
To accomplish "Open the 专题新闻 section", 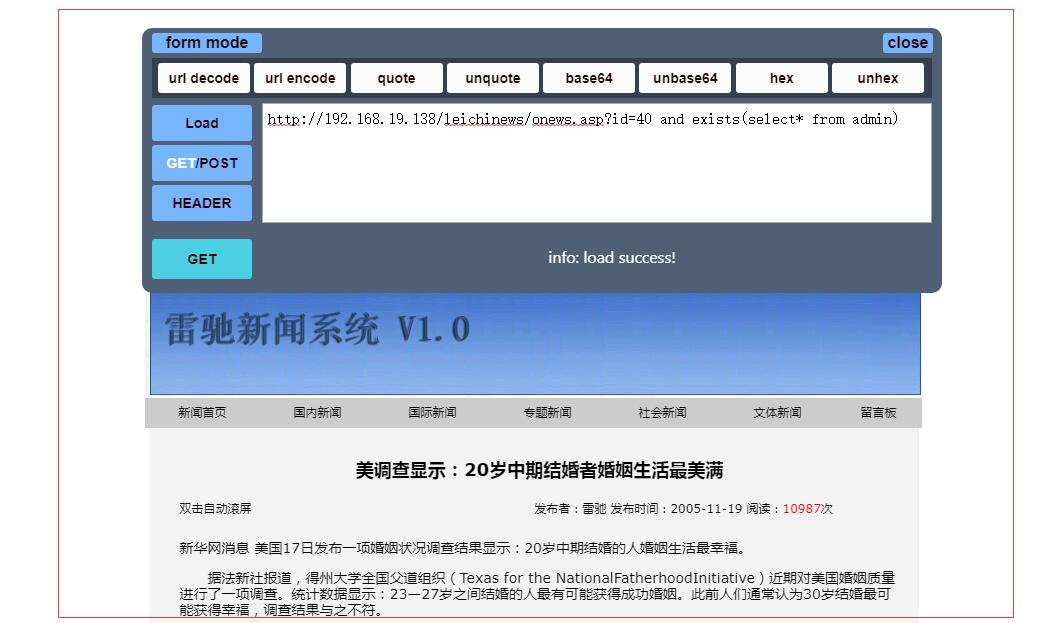I will [x=547, y=413].
